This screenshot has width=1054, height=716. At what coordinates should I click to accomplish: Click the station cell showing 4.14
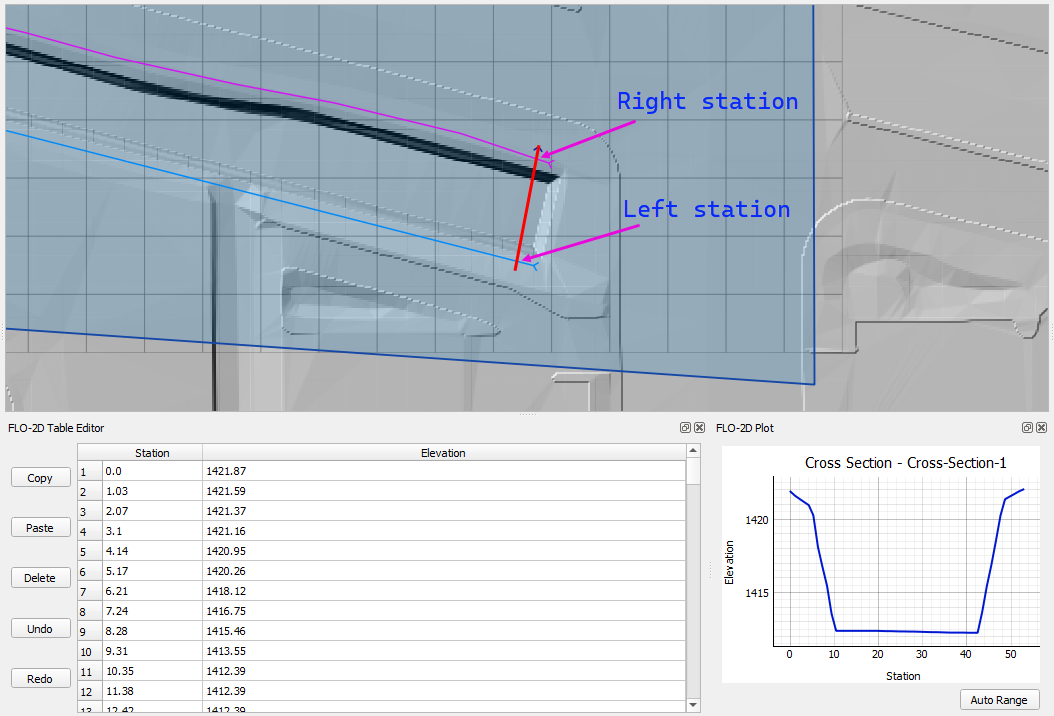click(x=152, y=551)
